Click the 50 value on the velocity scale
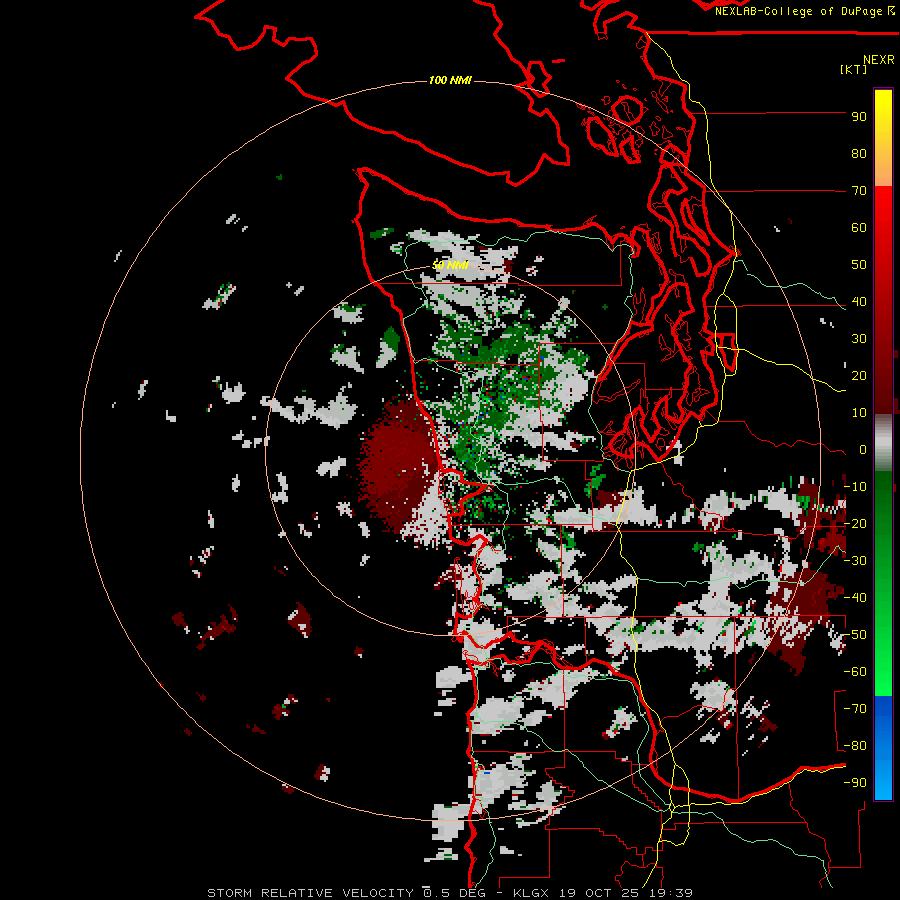900x900 pixels. pos(859,265)
